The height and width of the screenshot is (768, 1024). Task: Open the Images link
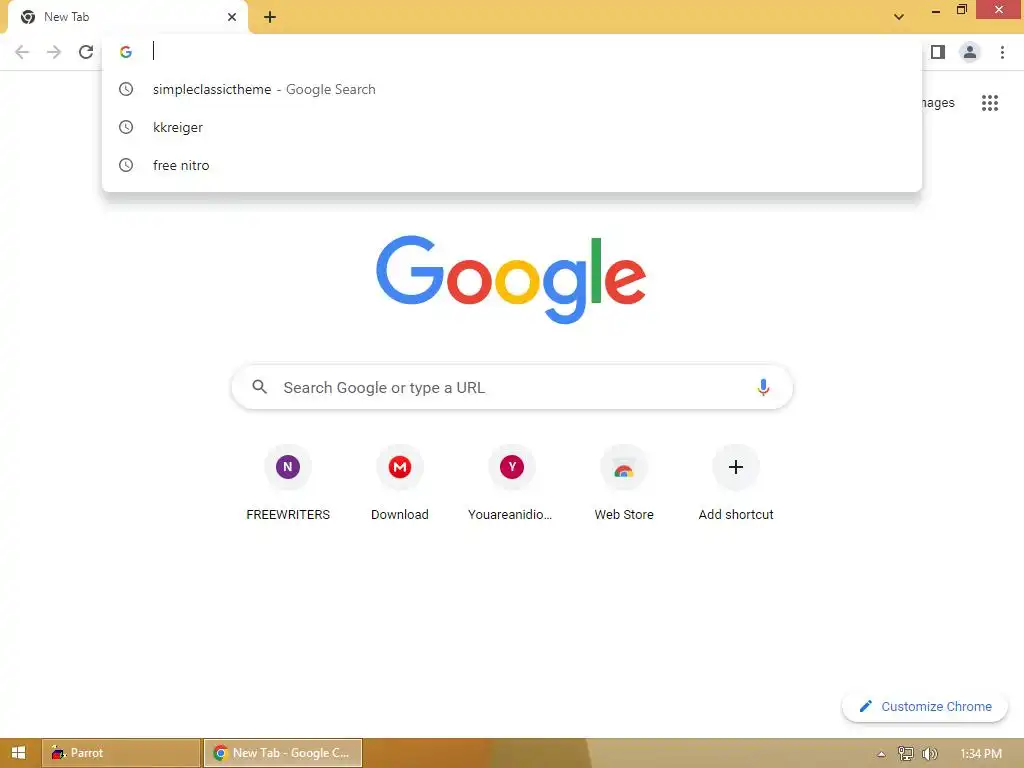(x=938, y=103)
